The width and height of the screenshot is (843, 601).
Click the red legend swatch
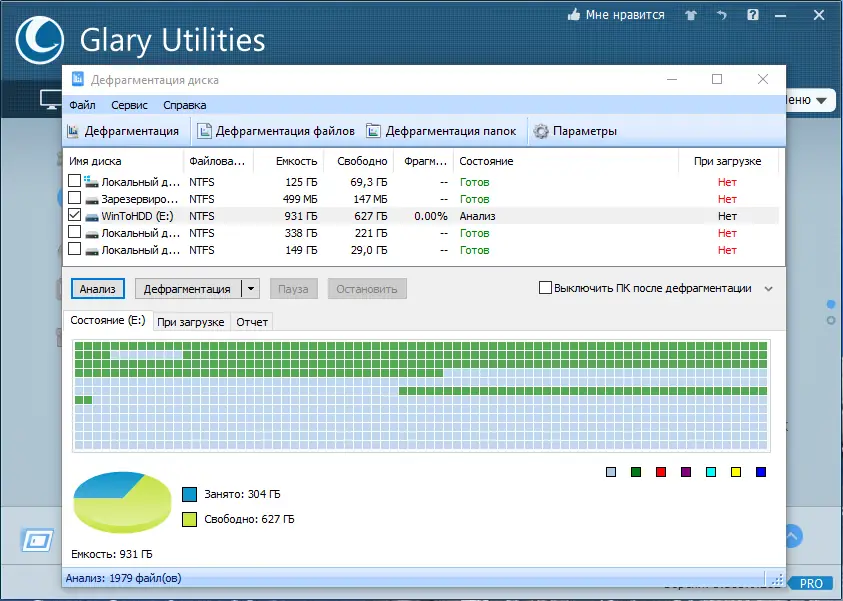661,472
